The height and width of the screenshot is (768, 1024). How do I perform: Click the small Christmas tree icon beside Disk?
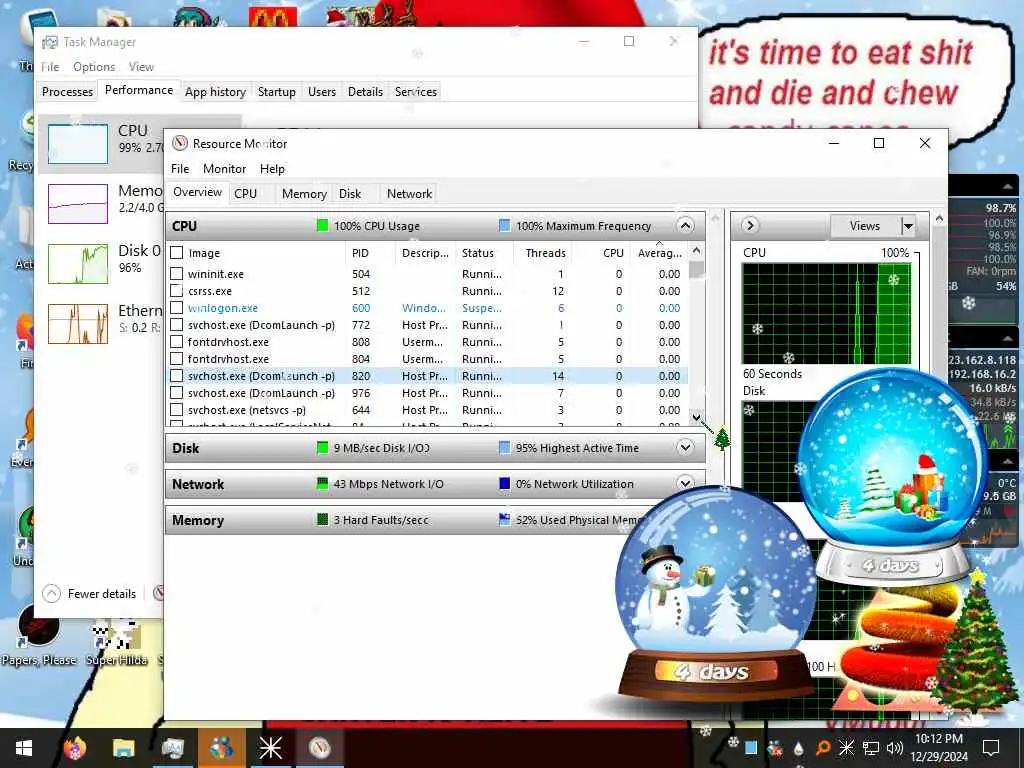point(722,438)
